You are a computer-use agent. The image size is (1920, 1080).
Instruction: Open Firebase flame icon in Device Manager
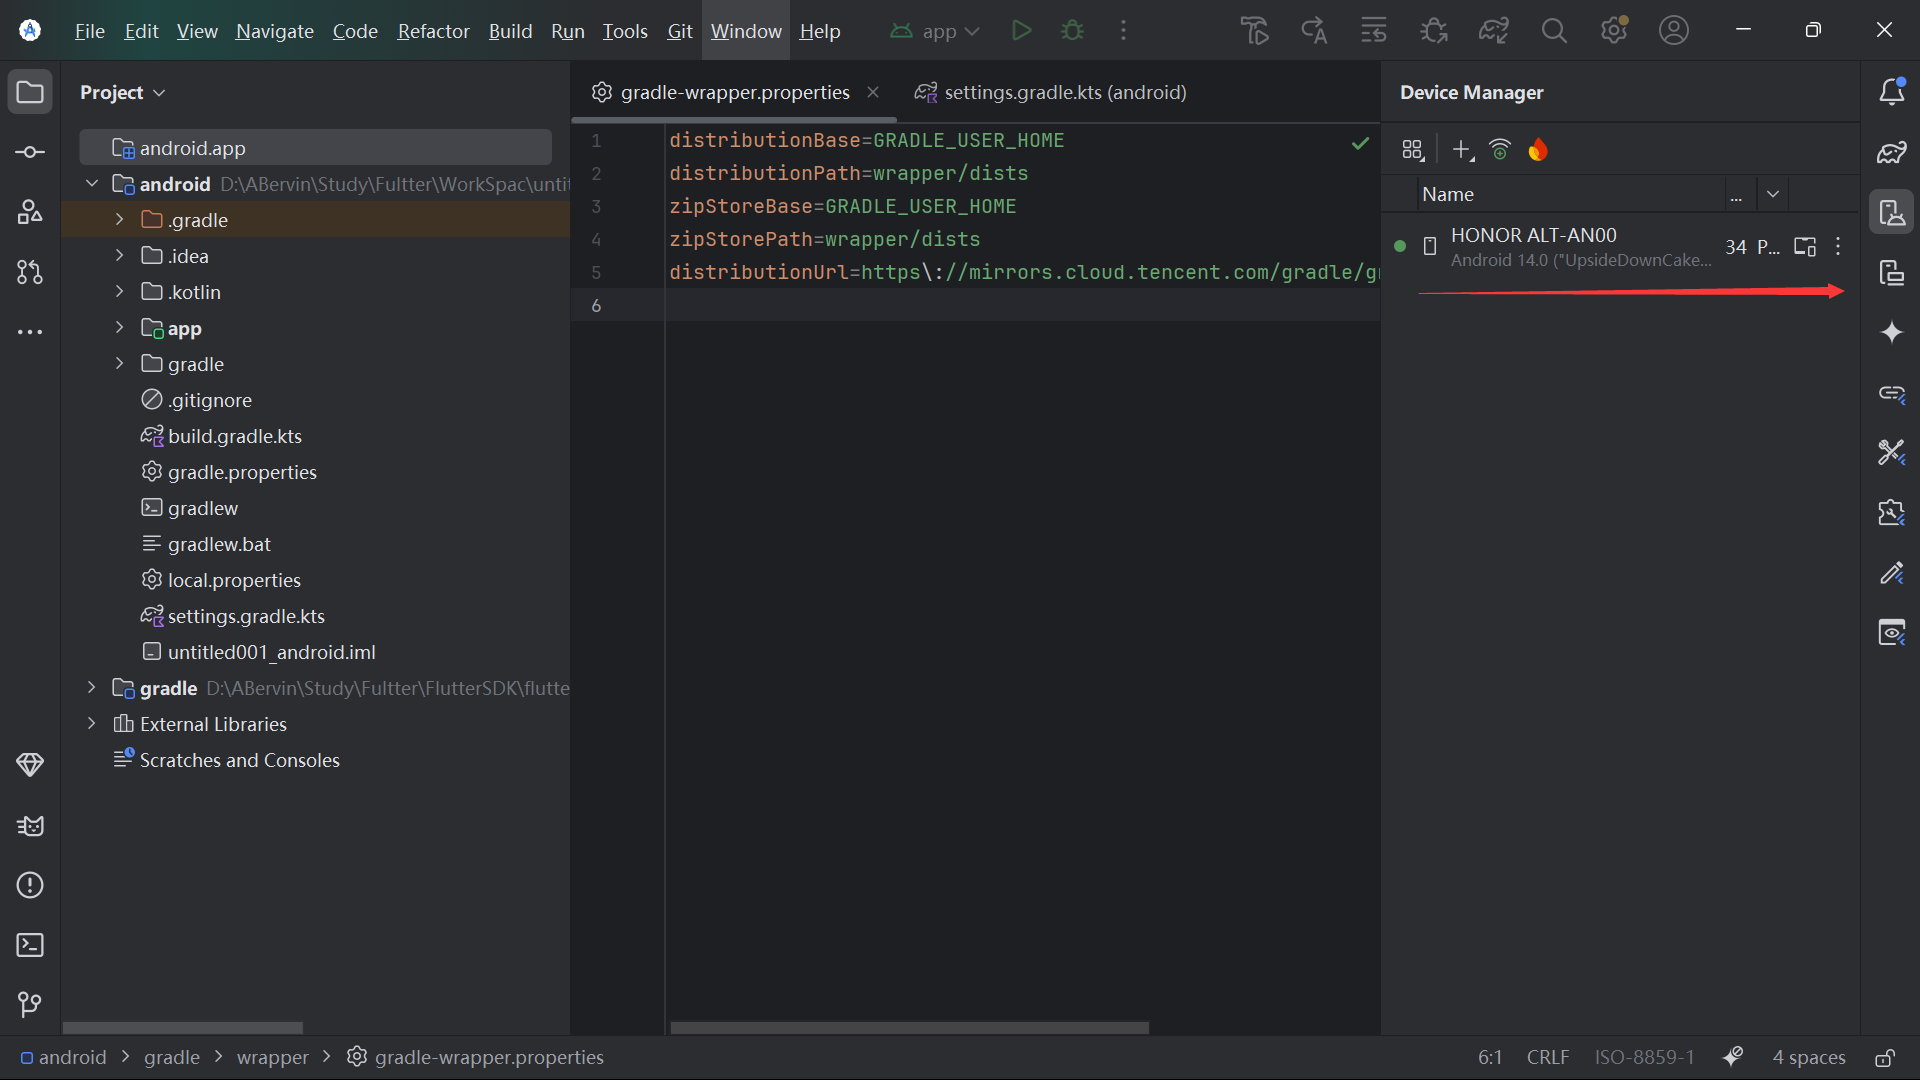(x=1538, y=150)
